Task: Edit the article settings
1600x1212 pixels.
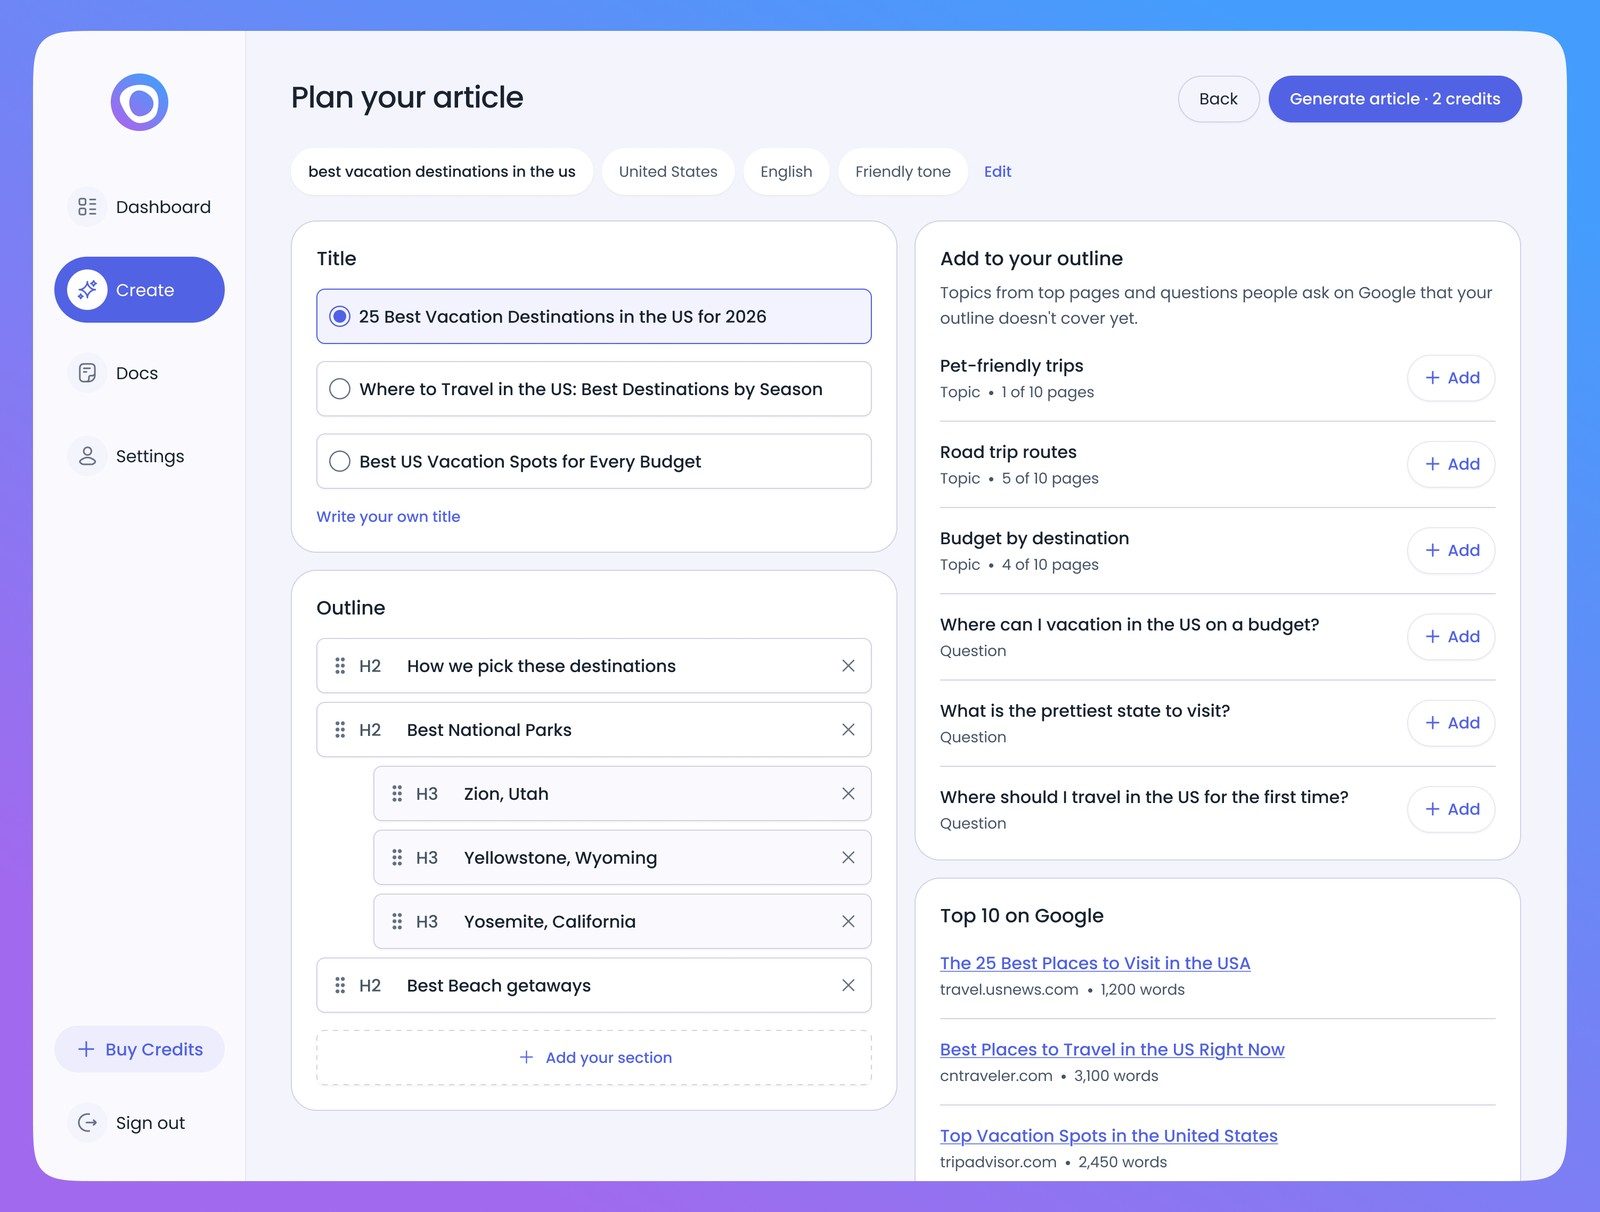Action: pyautogui.click(x=997, y=172)
